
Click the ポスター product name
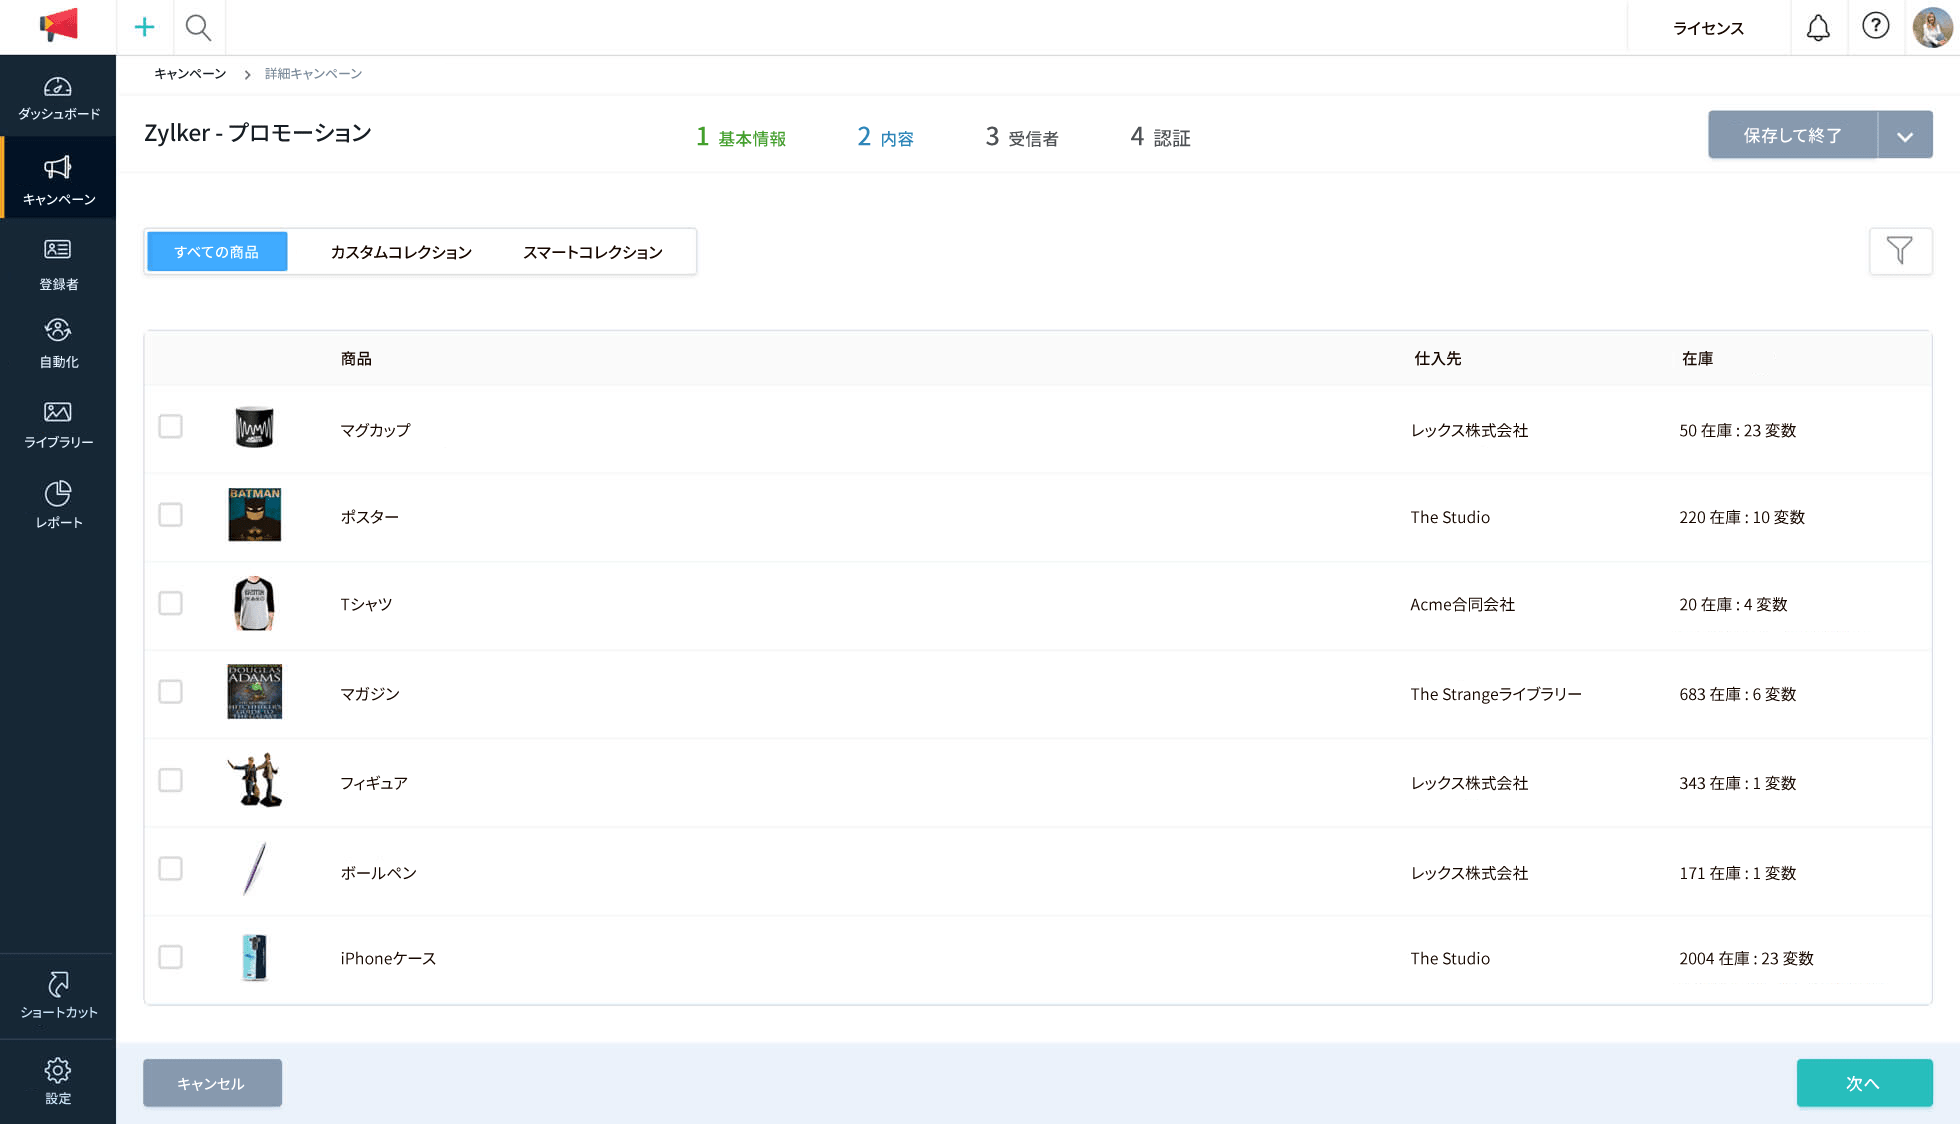(369, 518)
